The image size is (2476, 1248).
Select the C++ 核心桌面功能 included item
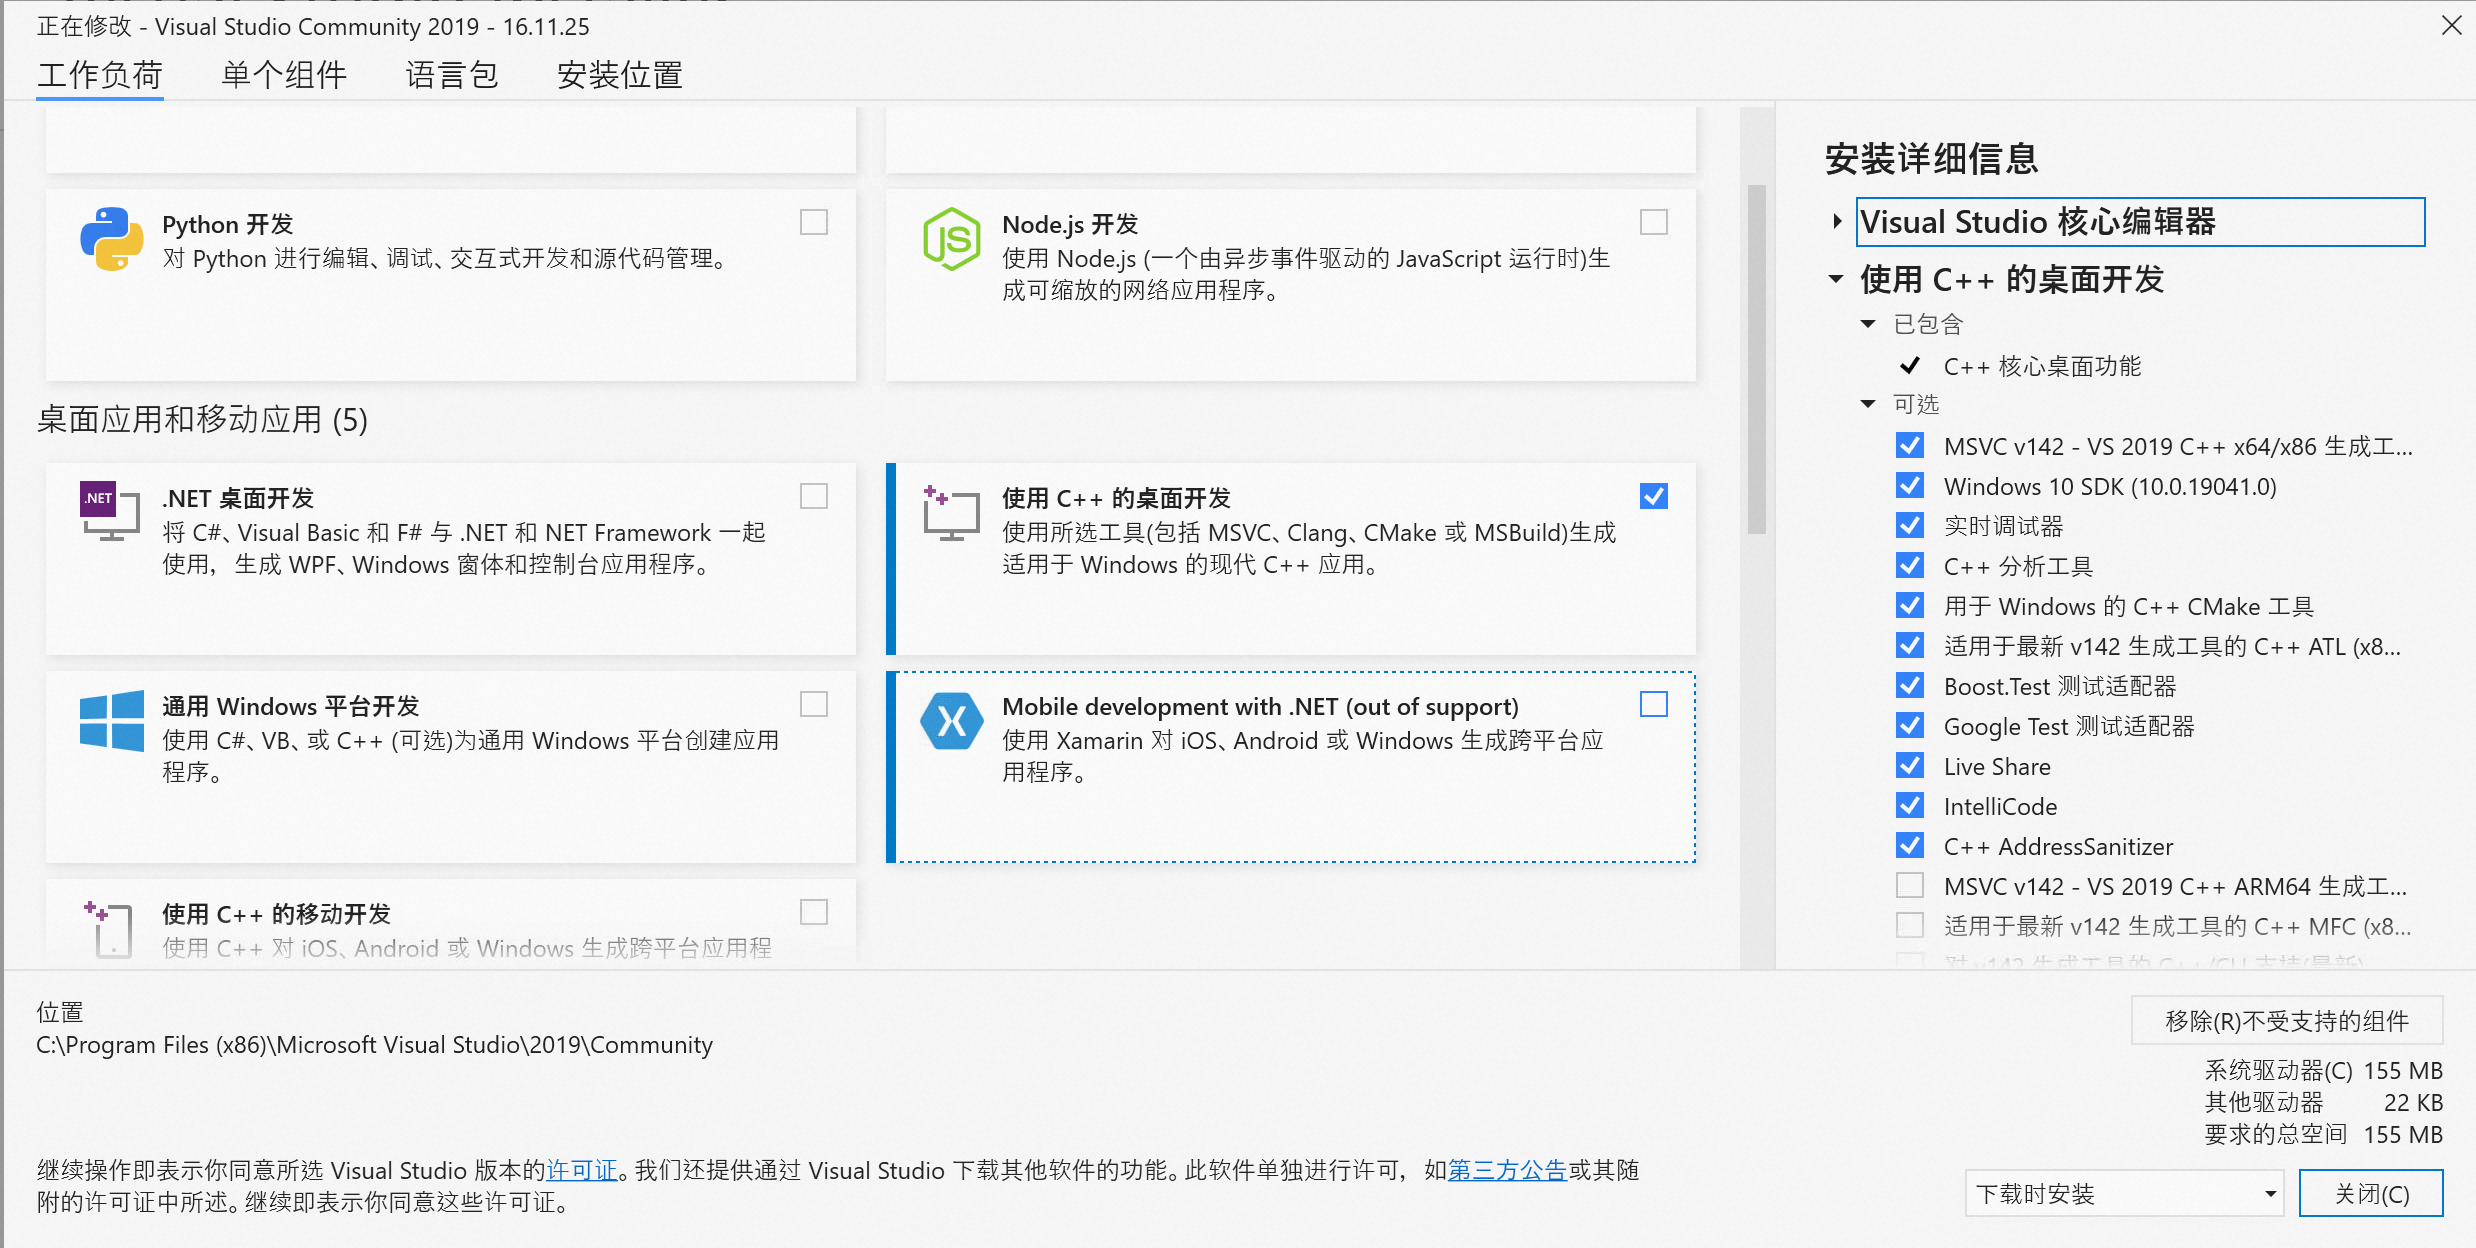(x=2042, y=366)
